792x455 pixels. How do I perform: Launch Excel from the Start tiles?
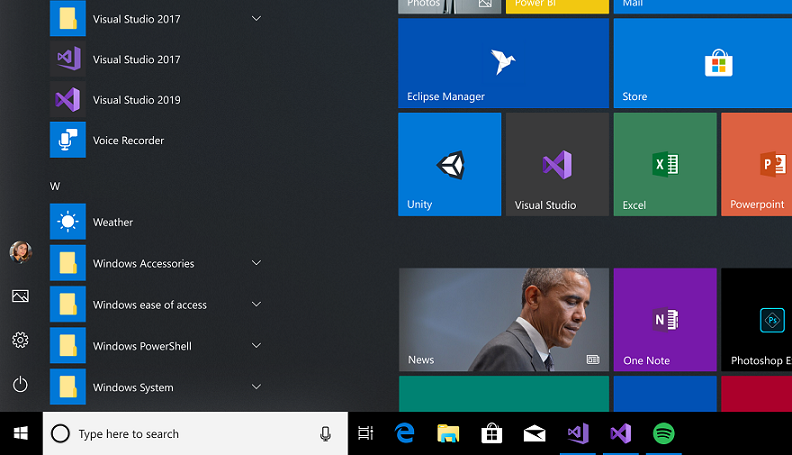click(664, 164)
